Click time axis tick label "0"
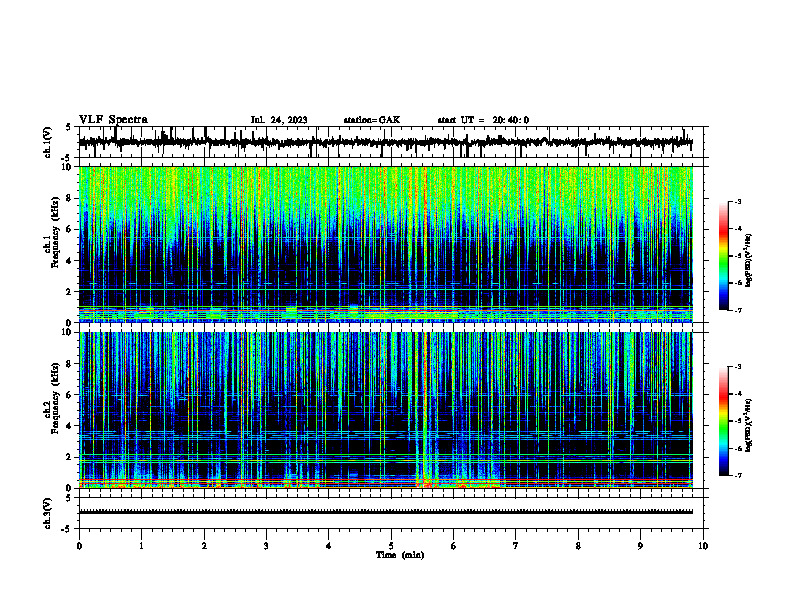Screen dimensions: 792x612 (79, 546)
